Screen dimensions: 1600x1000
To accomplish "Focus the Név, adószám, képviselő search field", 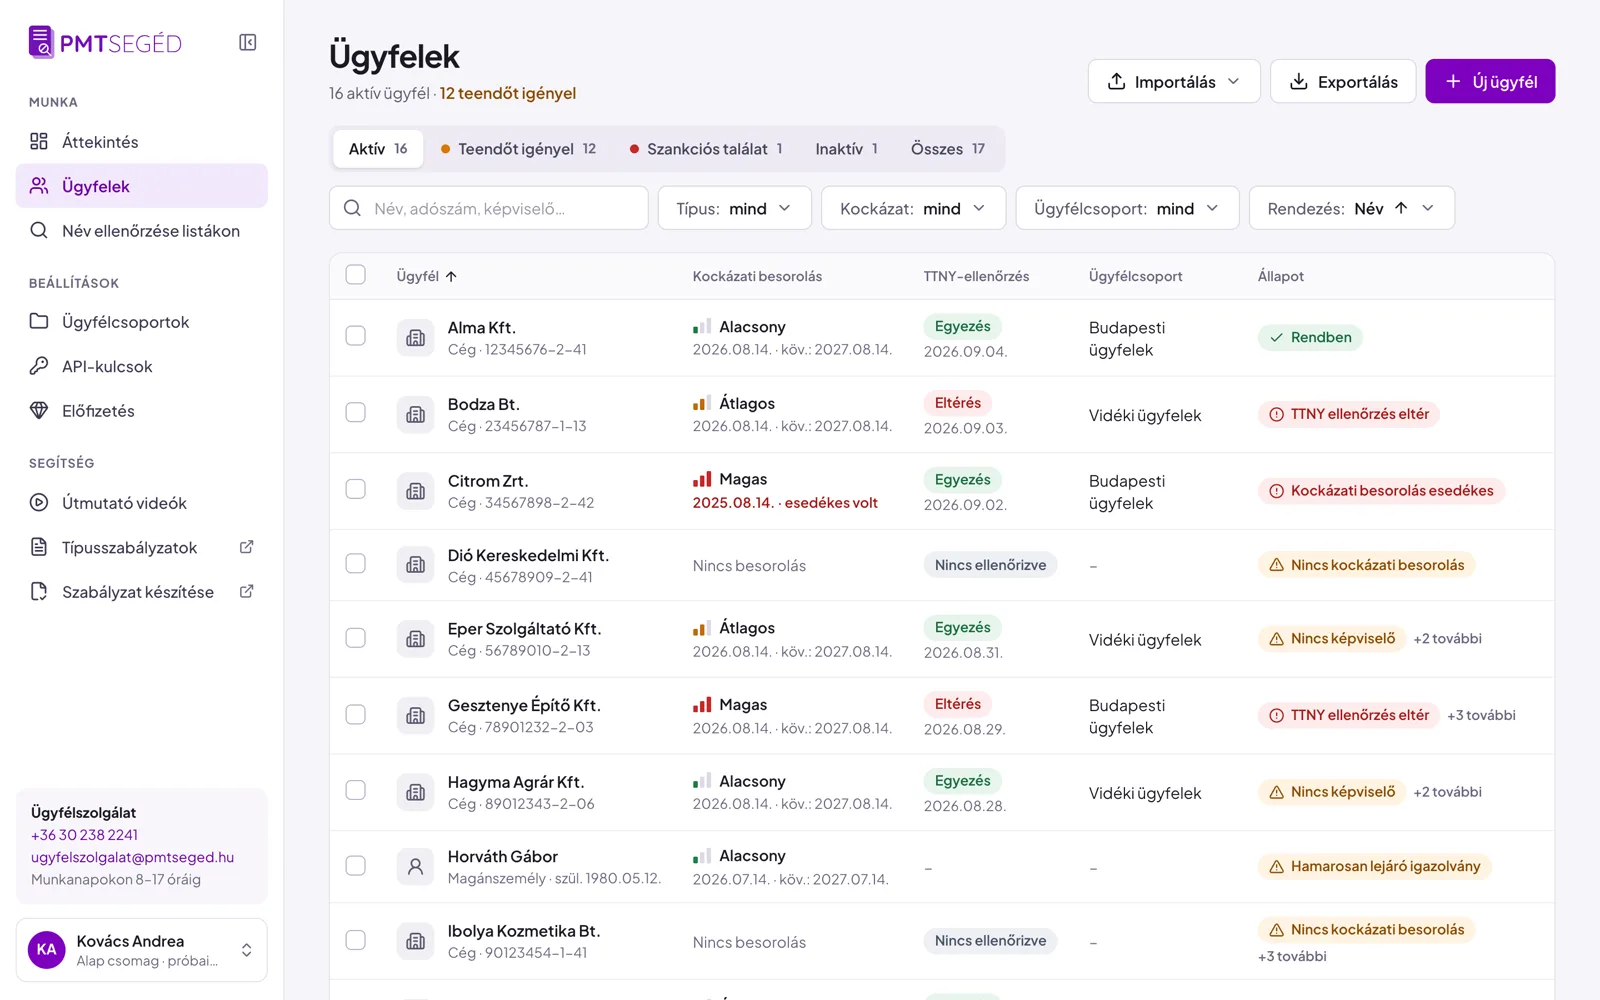I will [x=489, y=208].
